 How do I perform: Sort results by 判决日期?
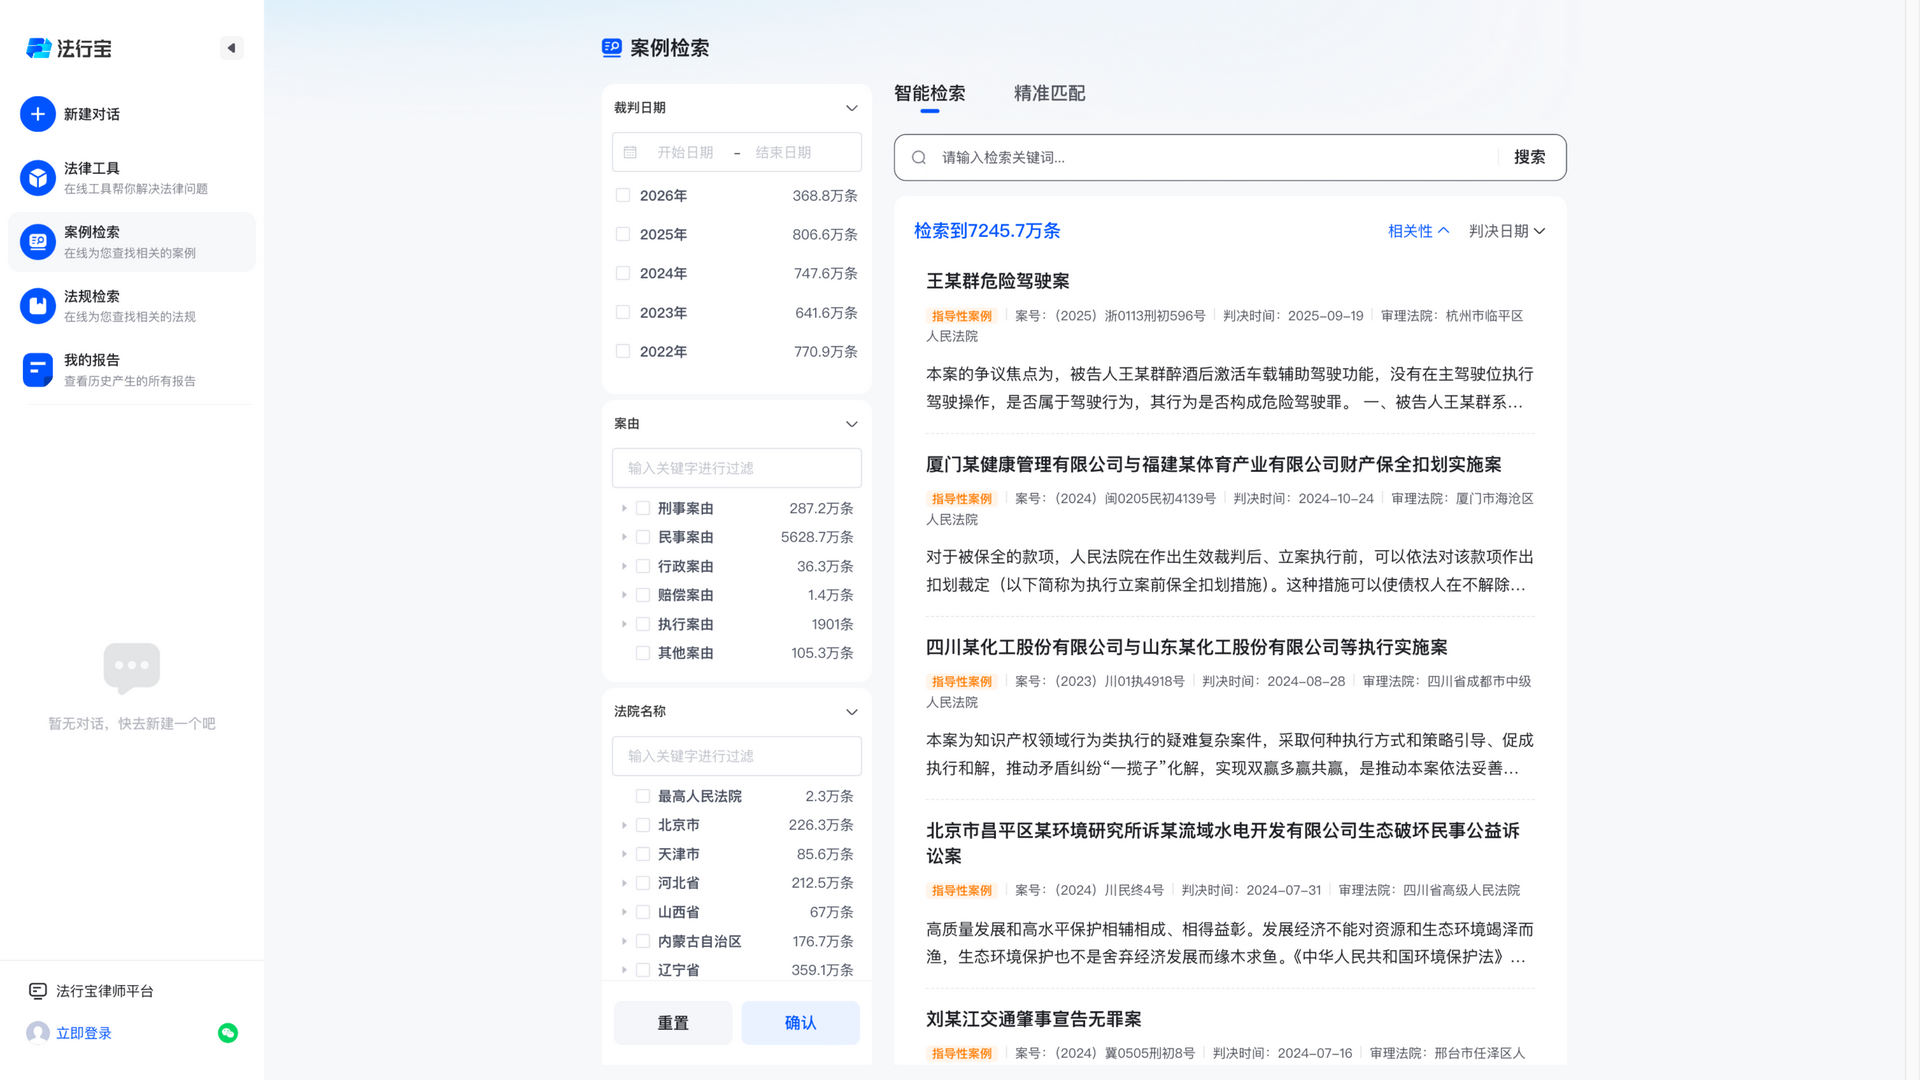(1507, 231)
